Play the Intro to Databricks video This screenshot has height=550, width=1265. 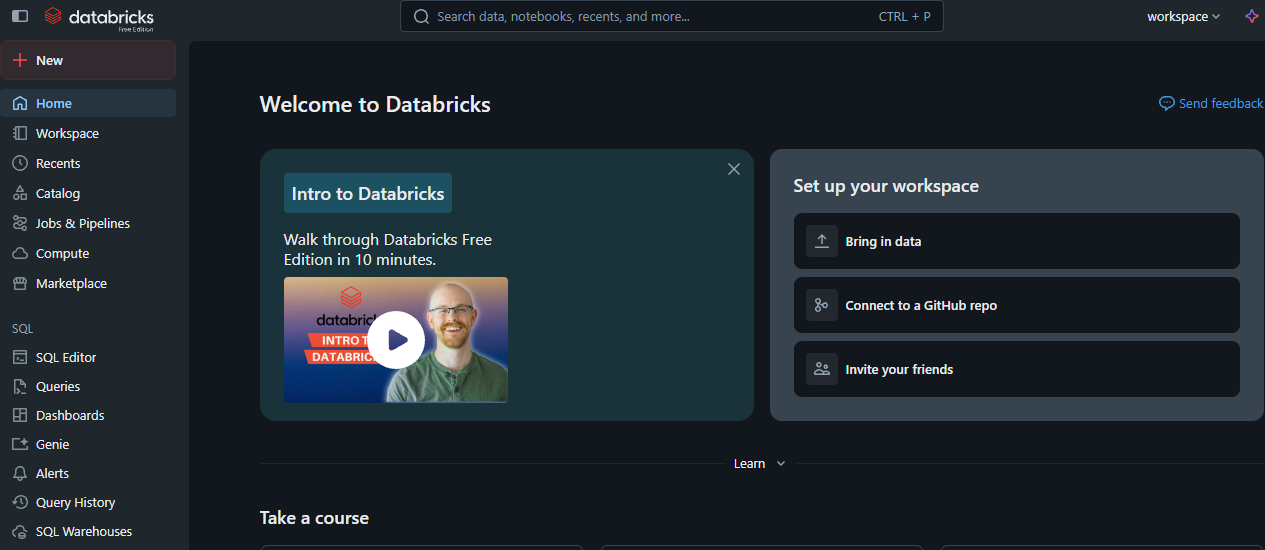pyautogui.click(x=396, y=340)
